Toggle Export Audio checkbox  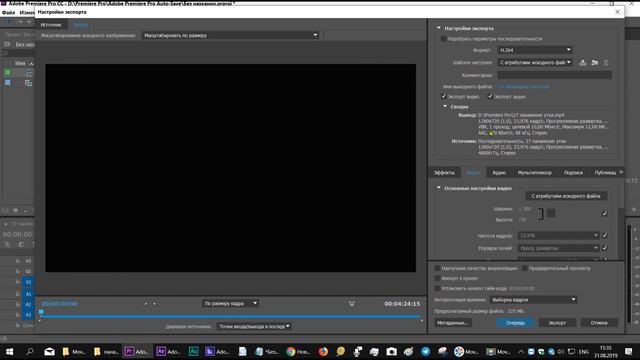pyautogui.click(x=490, y=96)
